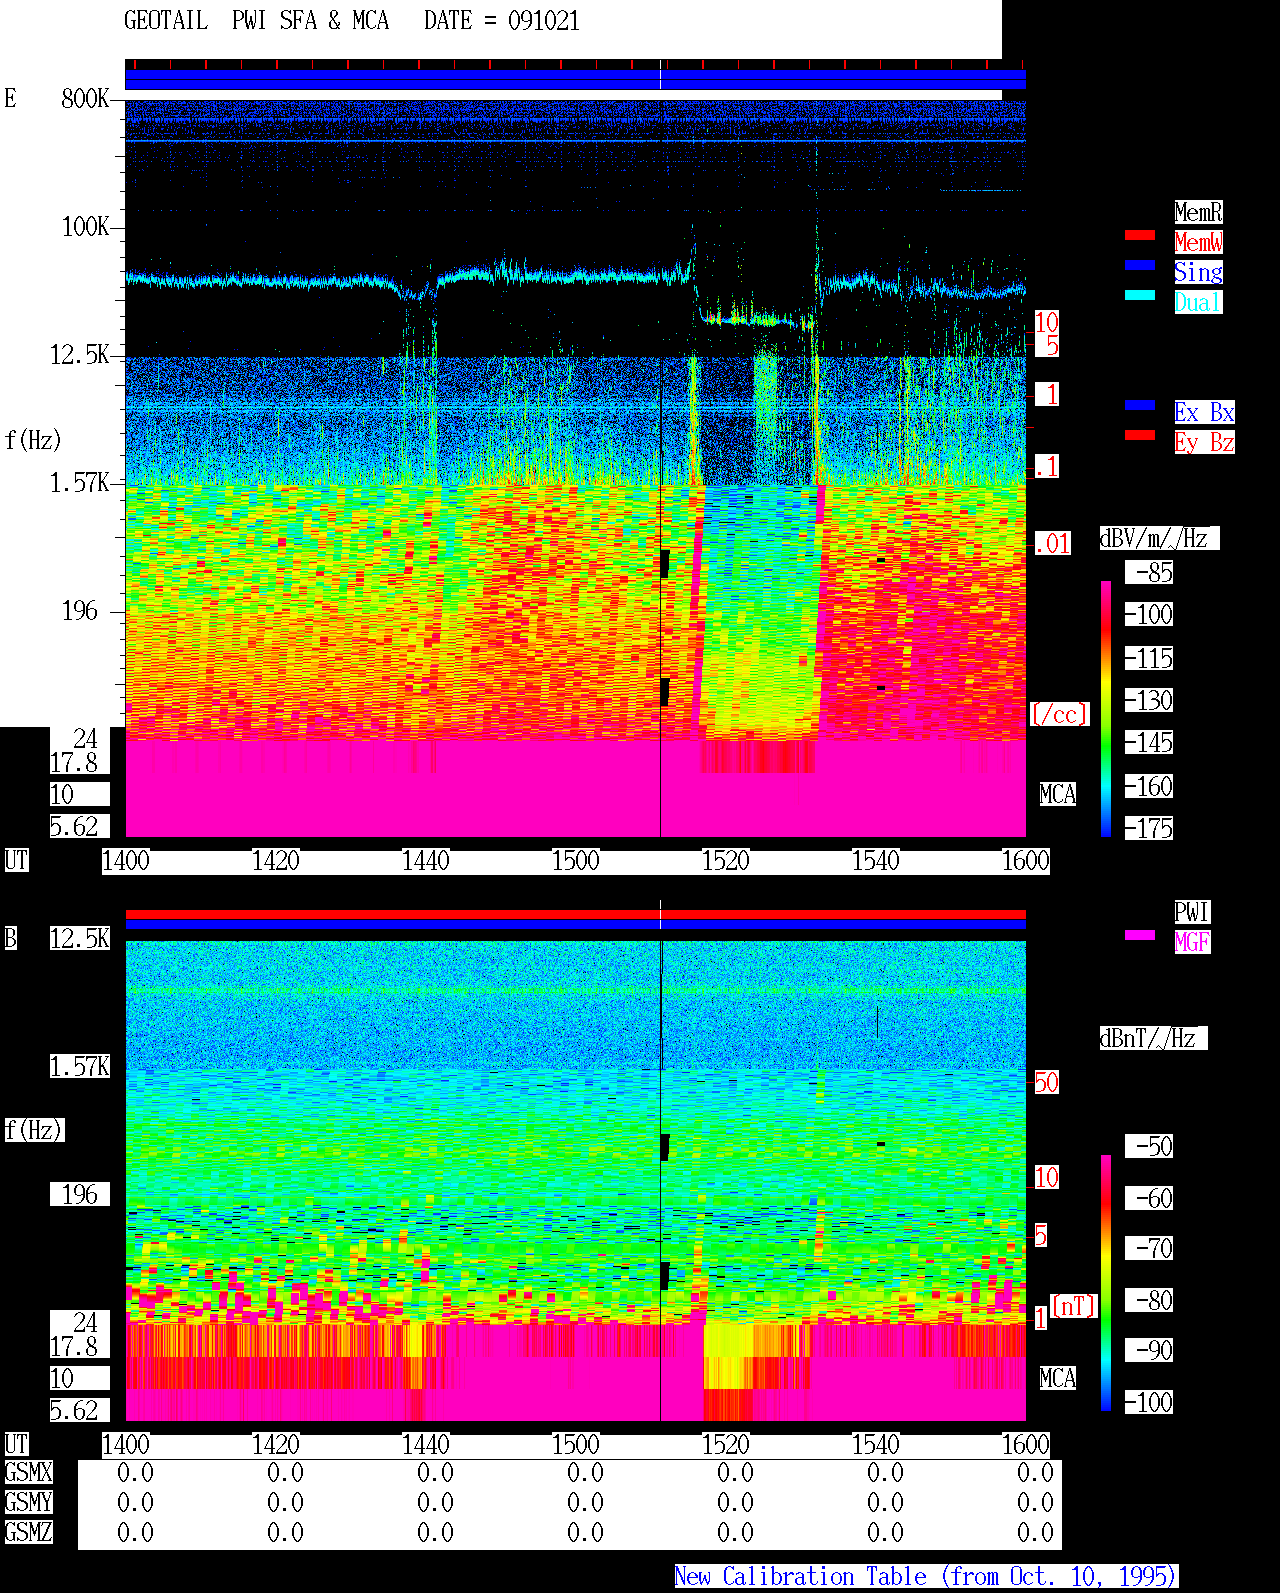Select the -85 color scale value
This screenshot has width=1280, height=1593.
pyautogui.click(x=1150, y=572)
